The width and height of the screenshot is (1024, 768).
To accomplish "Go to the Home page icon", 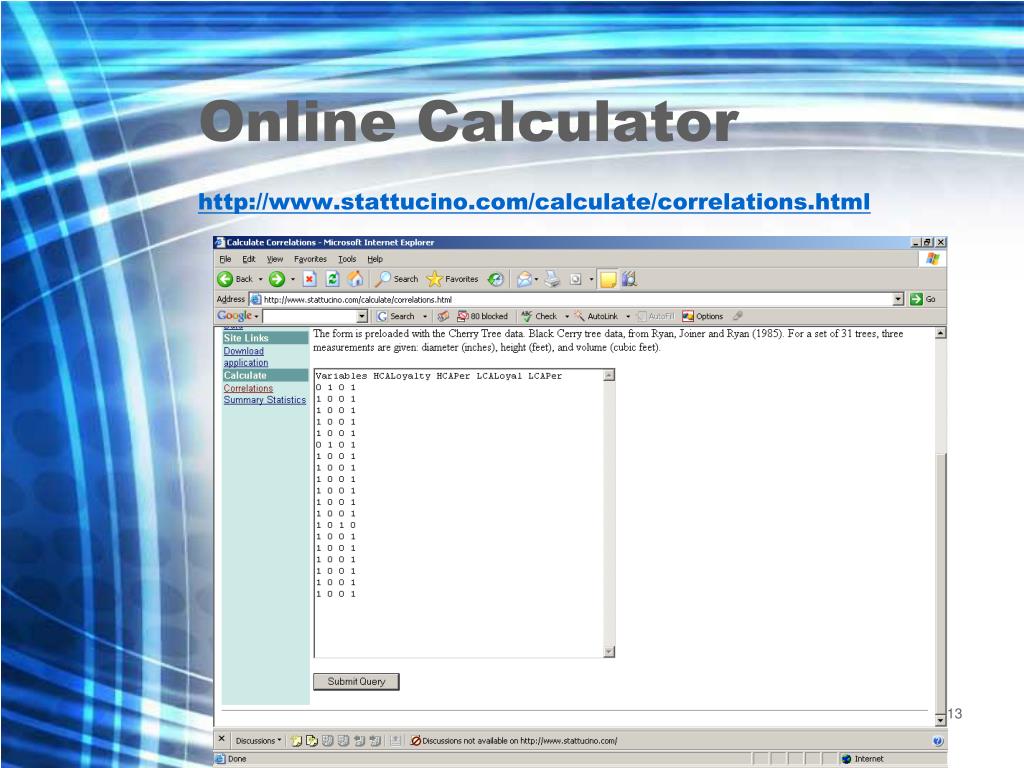I will point(355,280).
